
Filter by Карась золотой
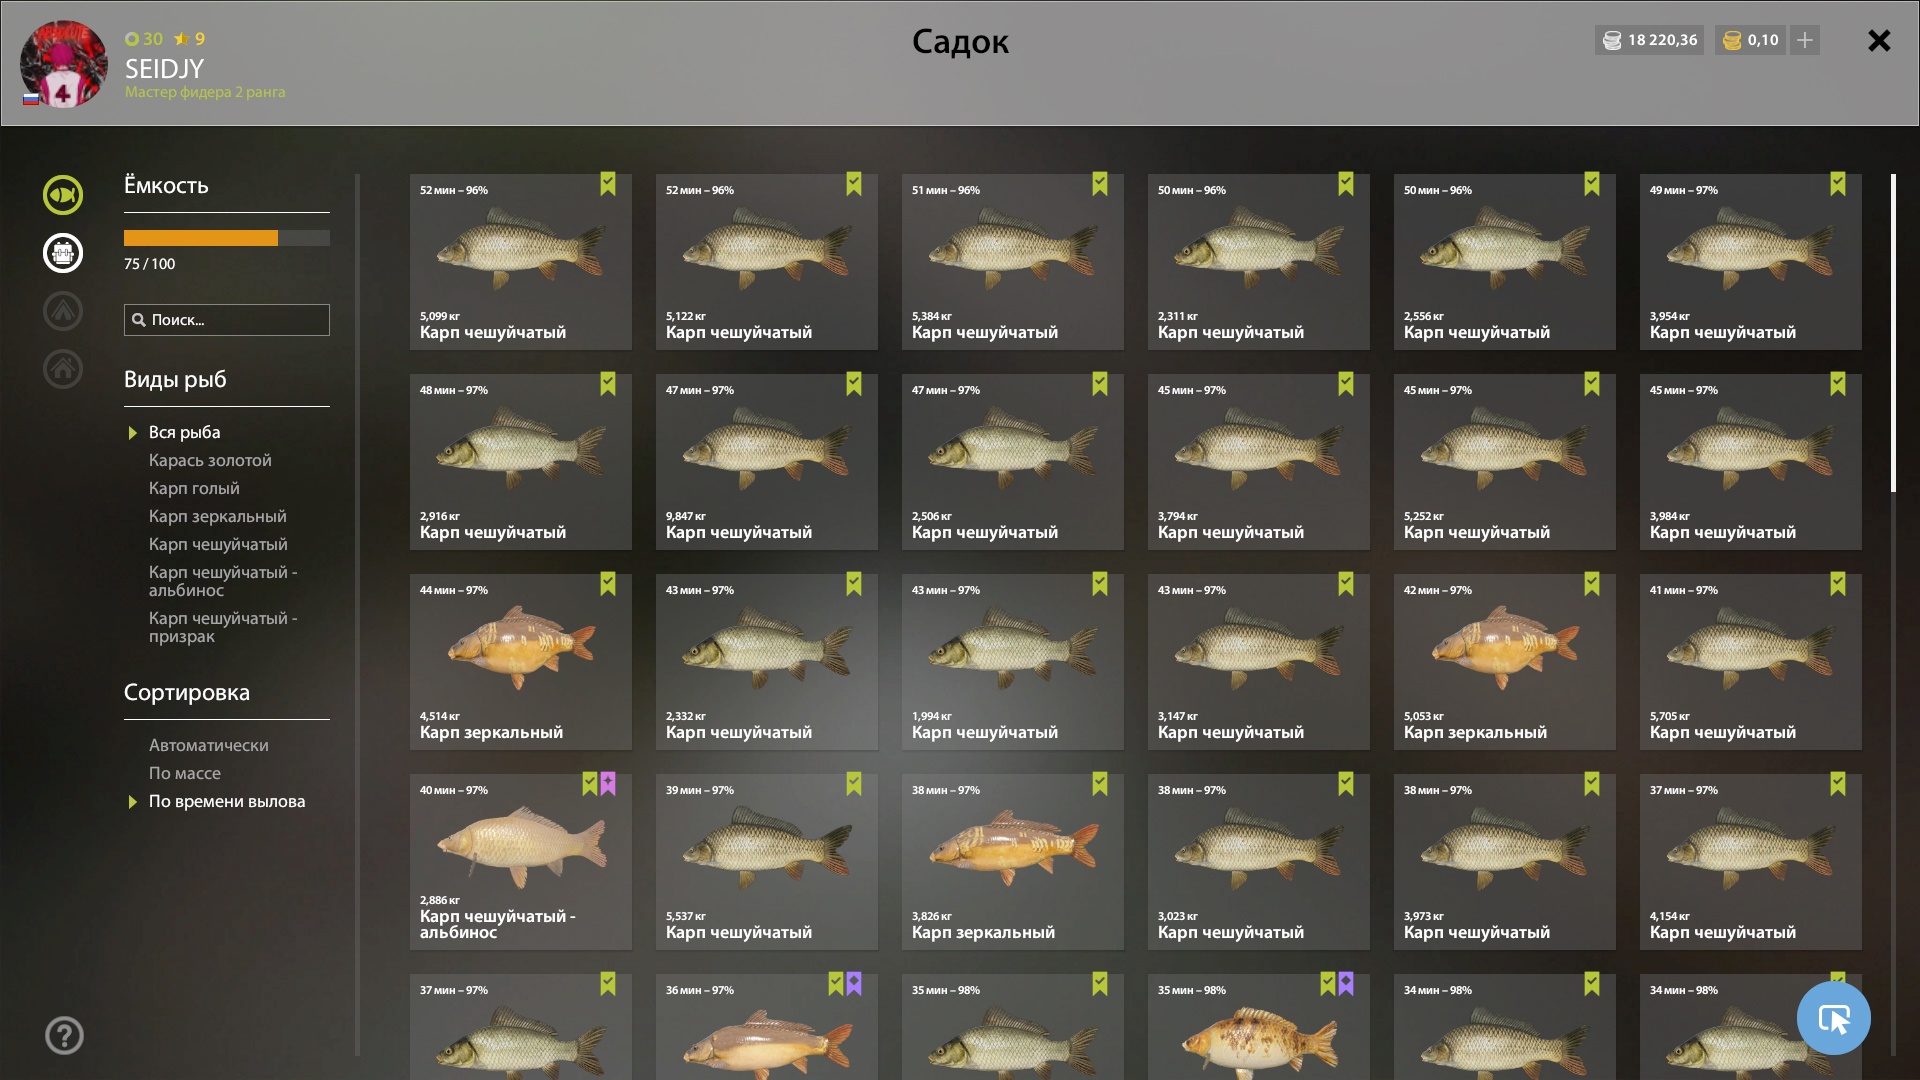point(210,460)
